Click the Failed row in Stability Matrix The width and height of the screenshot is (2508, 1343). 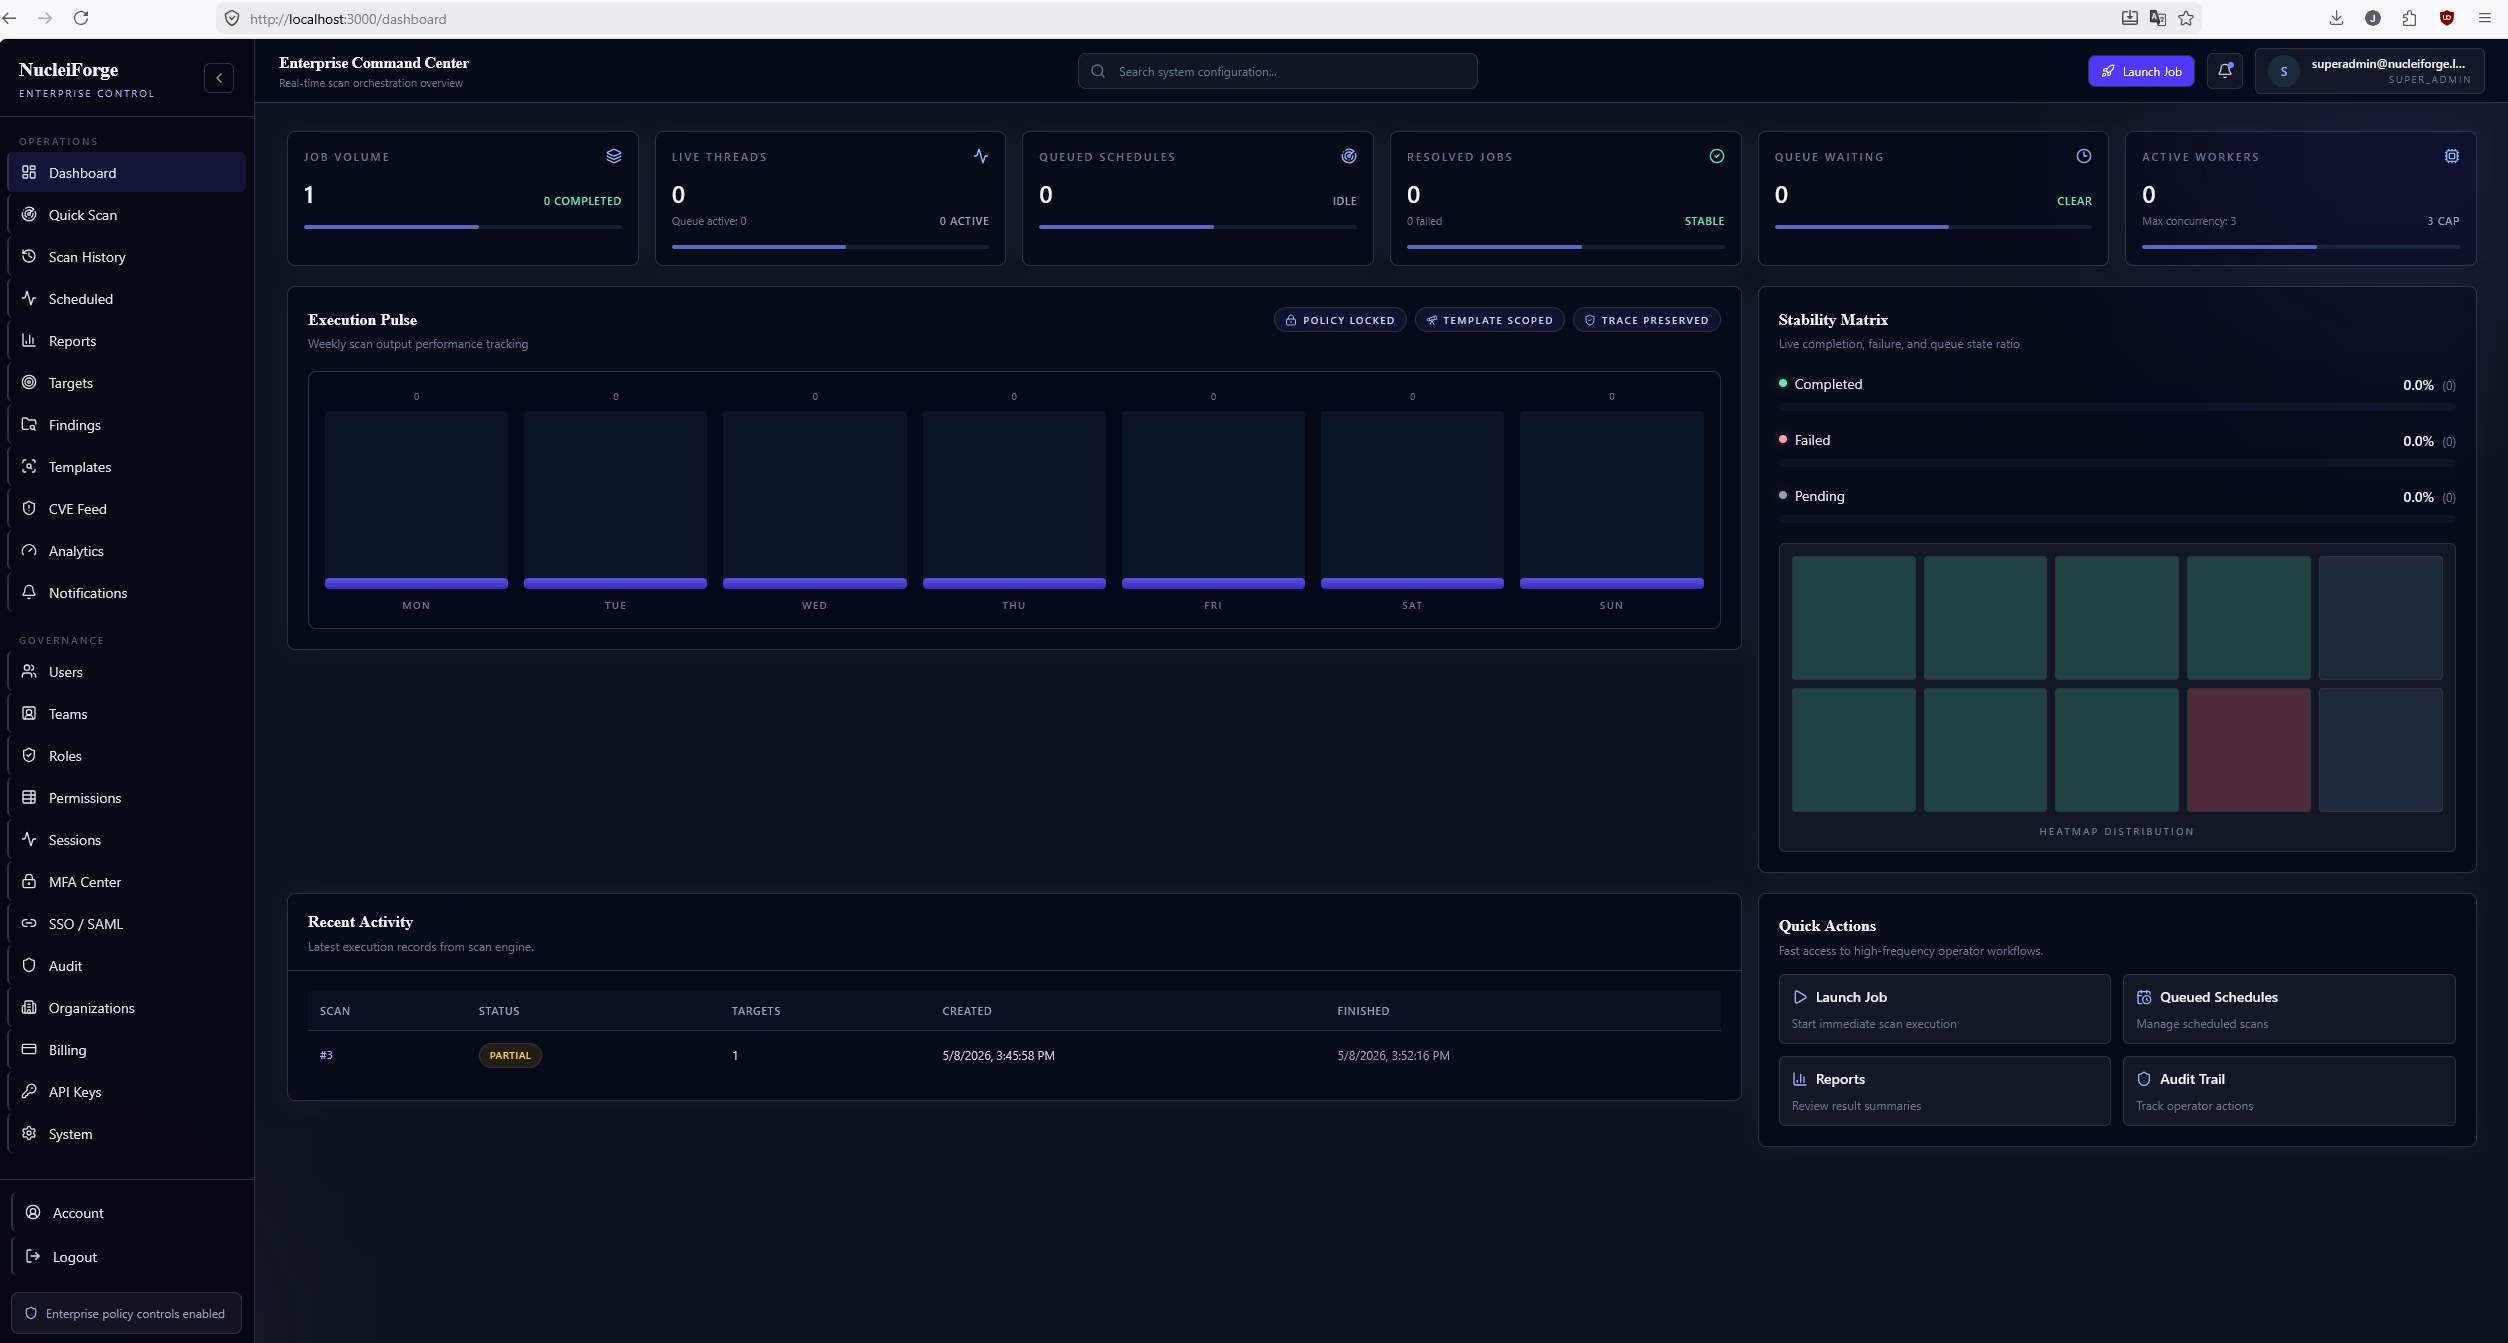tap(2116, 450)
